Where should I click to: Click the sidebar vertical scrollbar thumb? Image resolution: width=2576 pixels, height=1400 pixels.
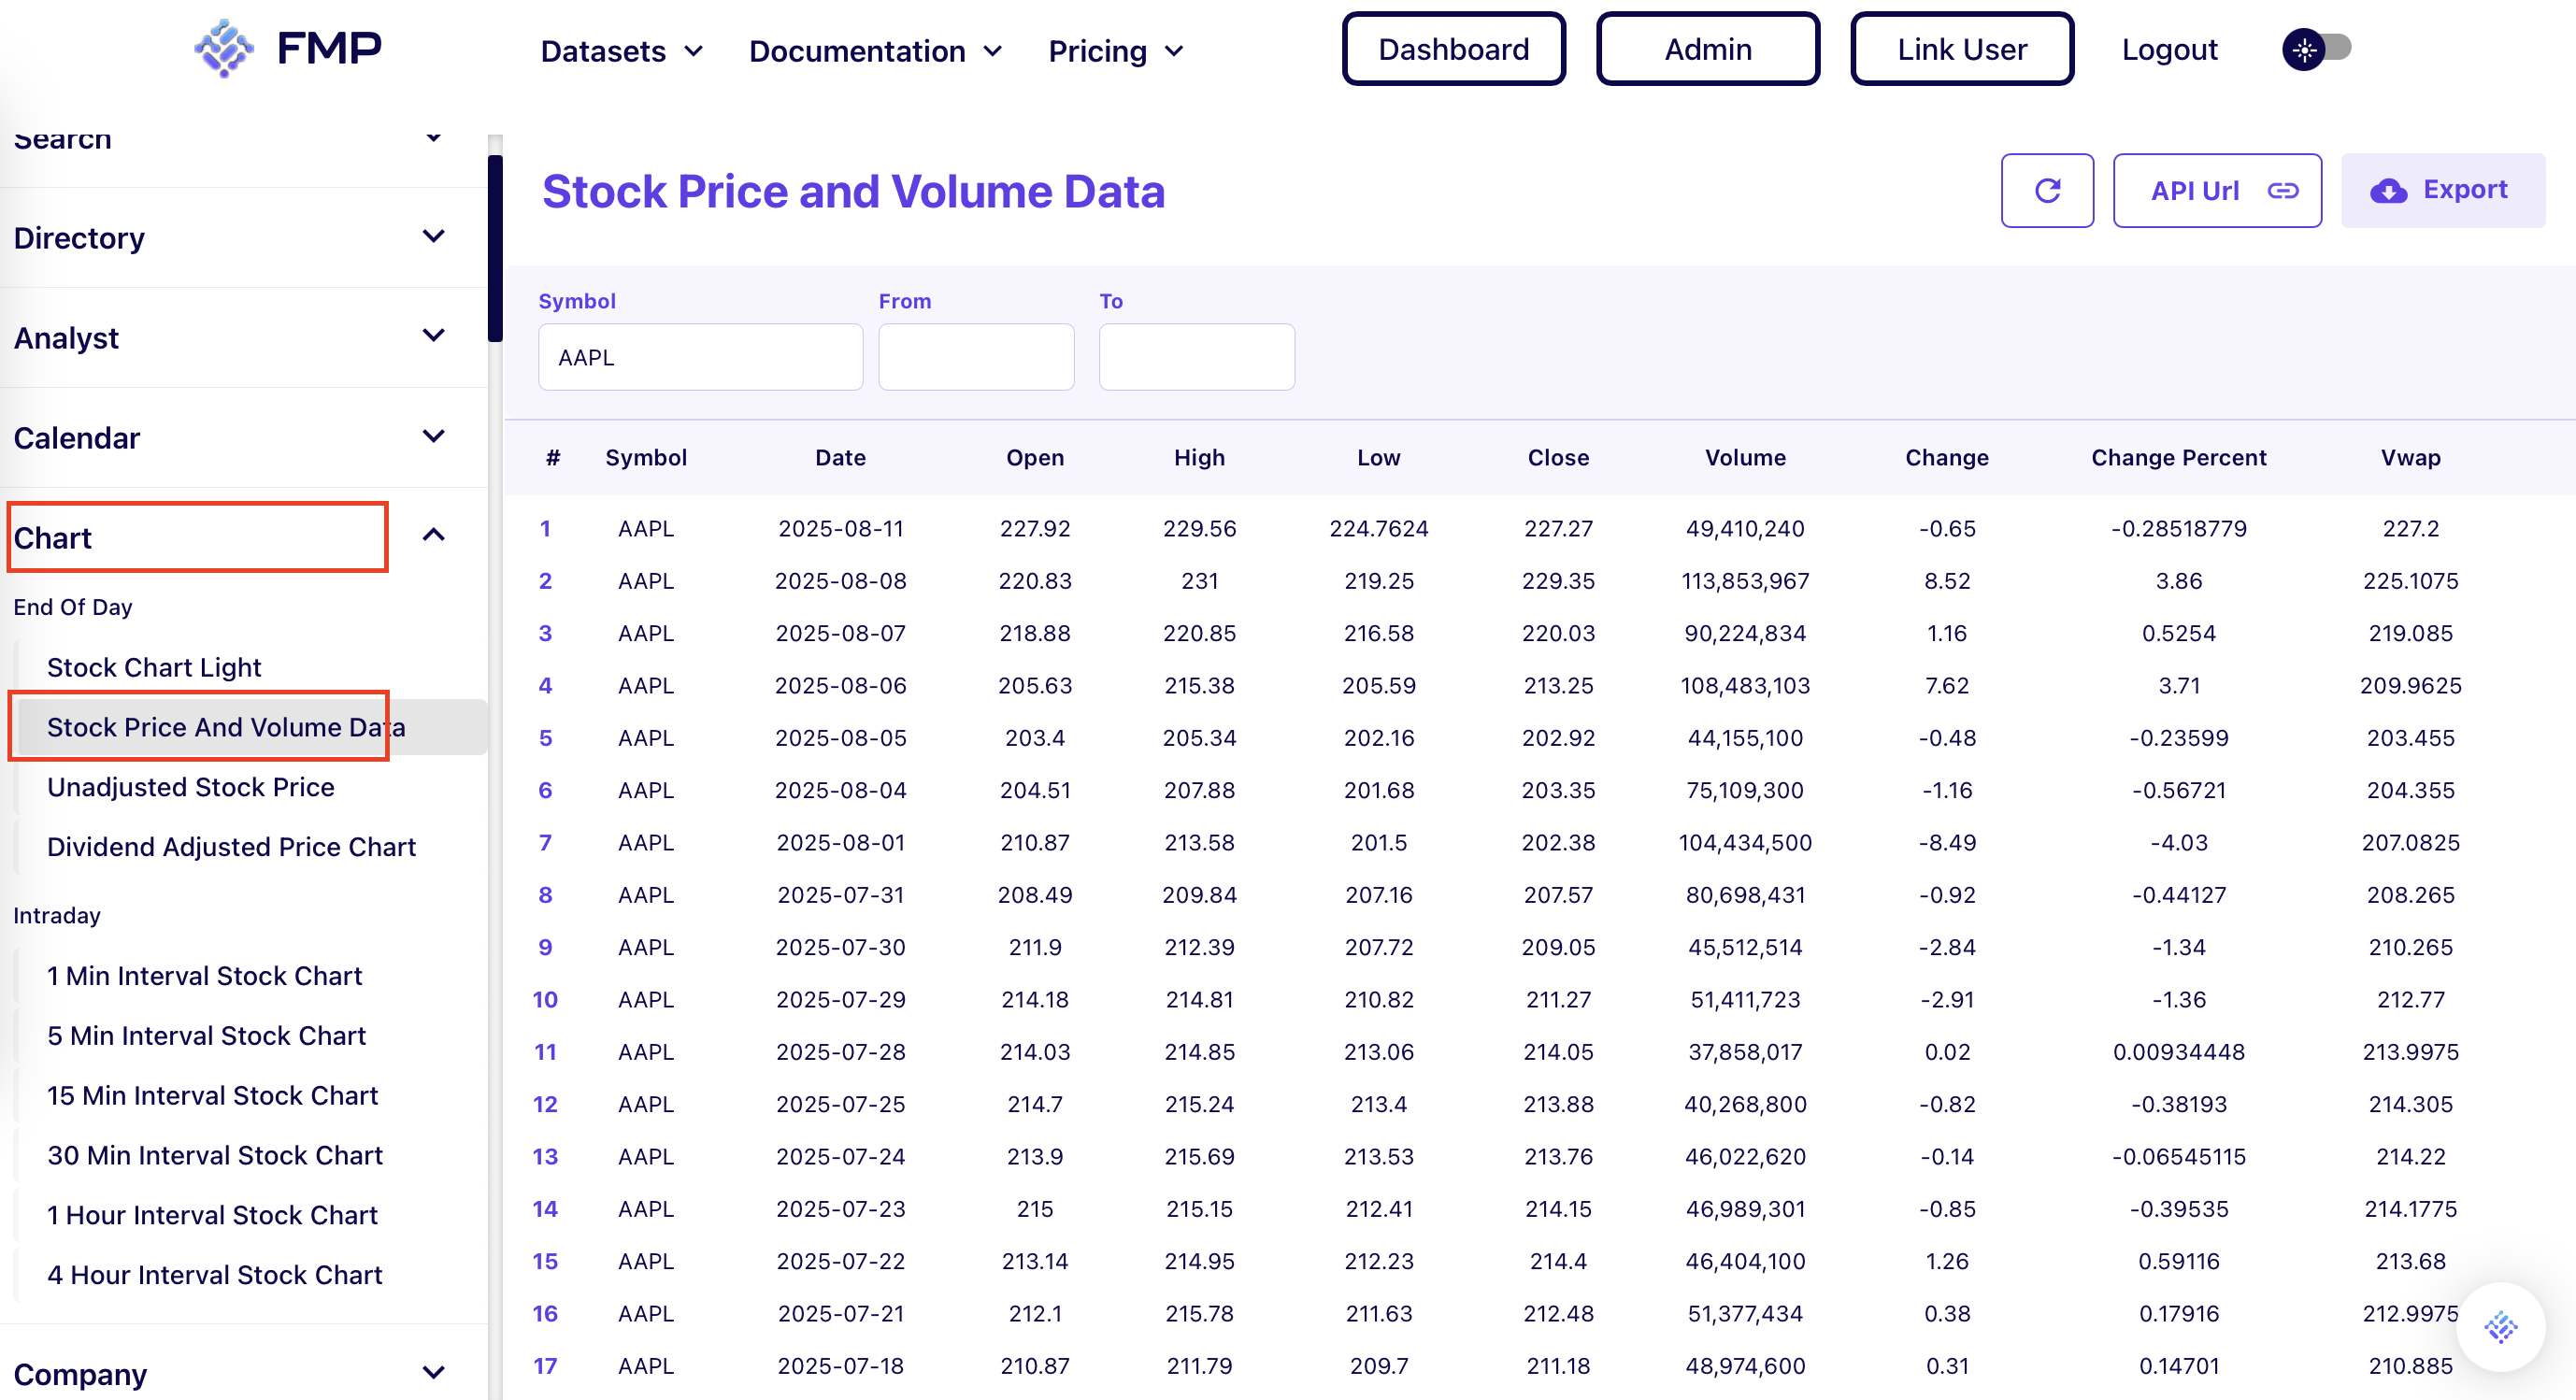495,248
